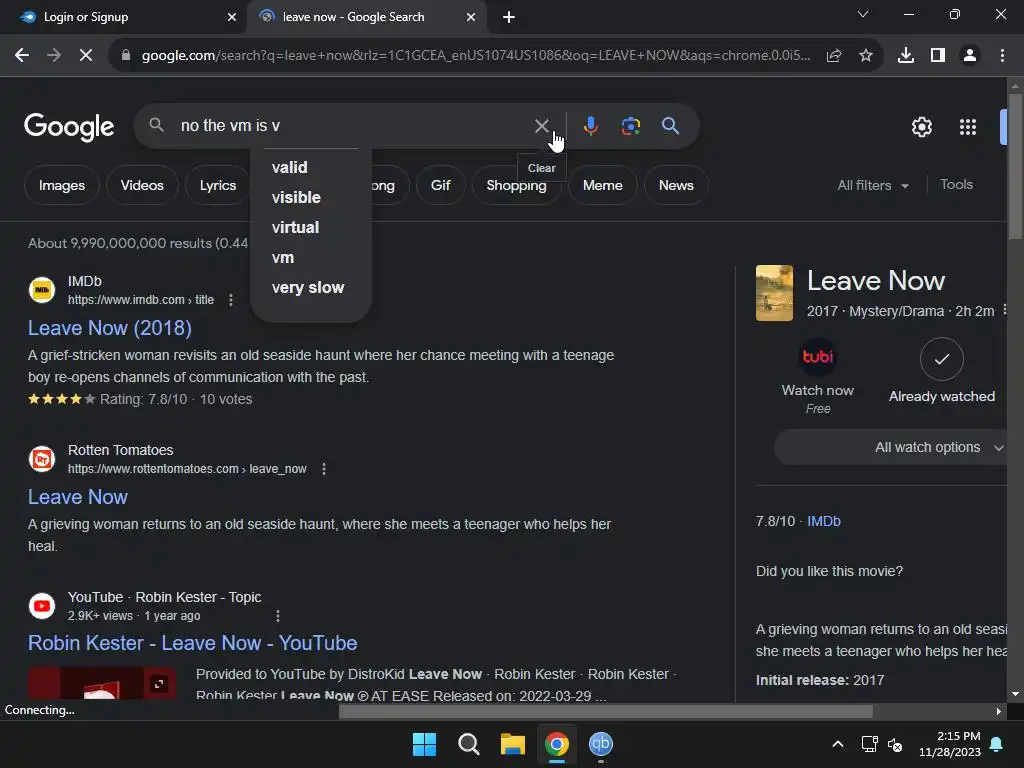Open Chrome downloads icon
The height and width of the screenshot is (768, 1024).
905,56
